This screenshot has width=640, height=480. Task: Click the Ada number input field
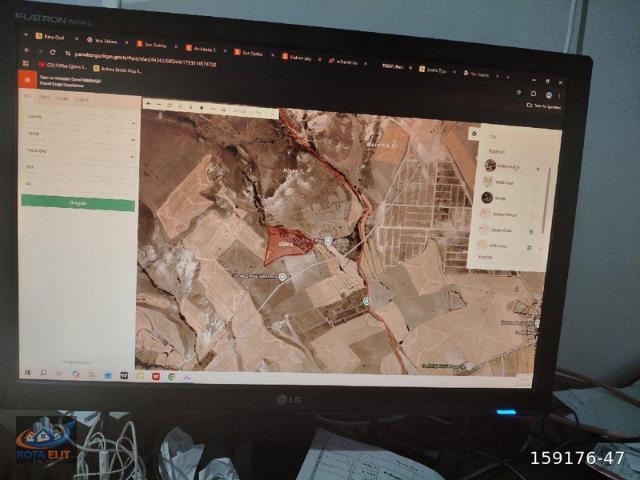[79, 168]
